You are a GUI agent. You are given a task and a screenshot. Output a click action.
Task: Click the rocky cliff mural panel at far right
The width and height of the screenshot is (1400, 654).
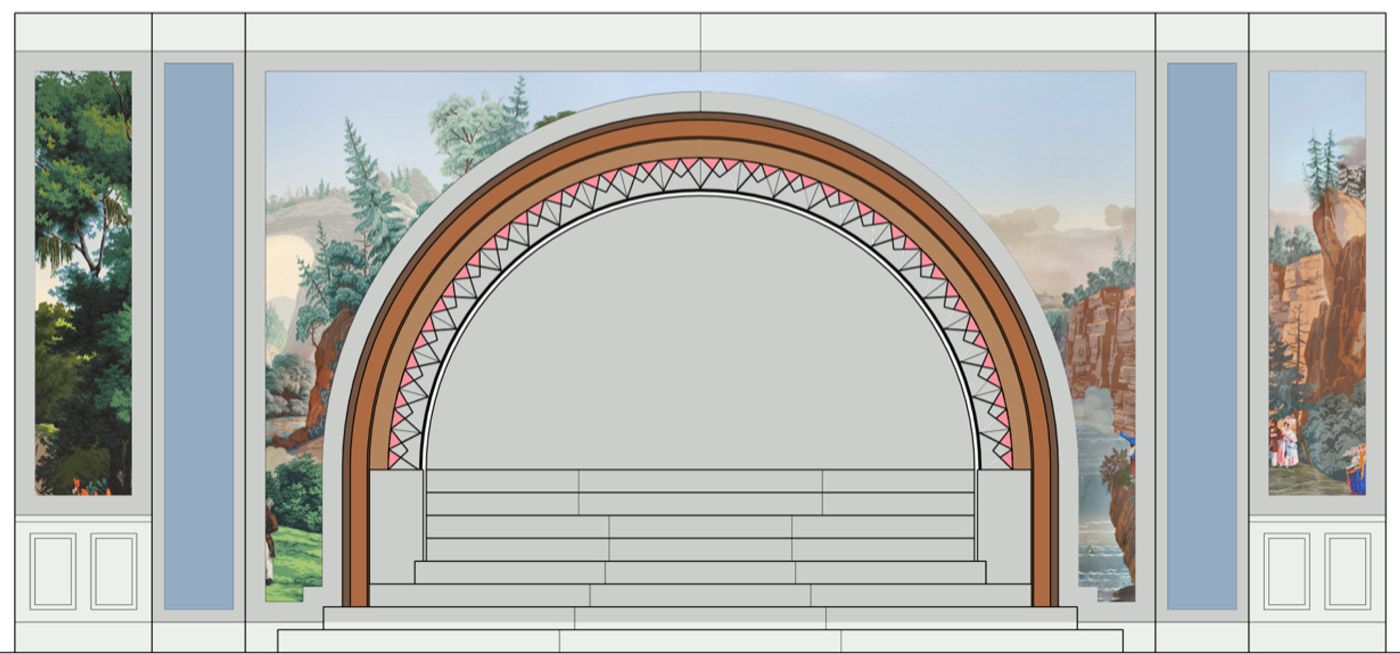[x=1317, y=283]
